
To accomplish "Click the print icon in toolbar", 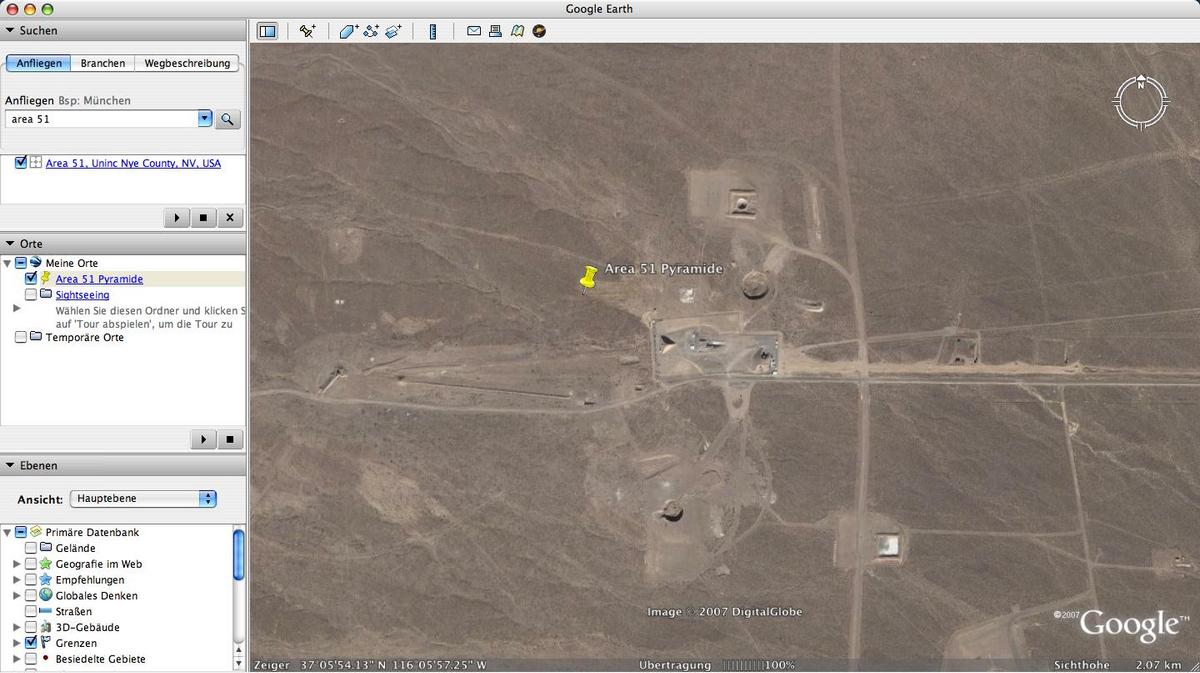I will point(495,31).
